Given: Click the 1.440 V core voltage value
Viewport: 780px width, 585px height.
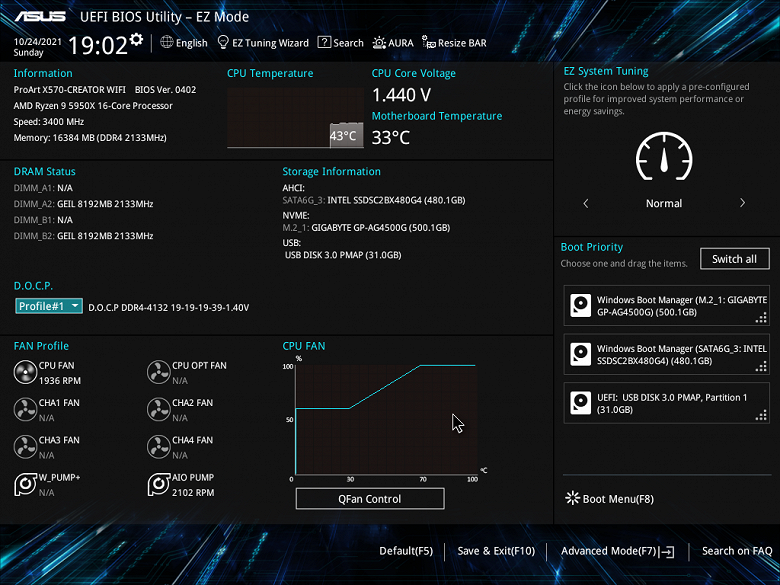Looking at the screenshot, I should pos(401,95).
